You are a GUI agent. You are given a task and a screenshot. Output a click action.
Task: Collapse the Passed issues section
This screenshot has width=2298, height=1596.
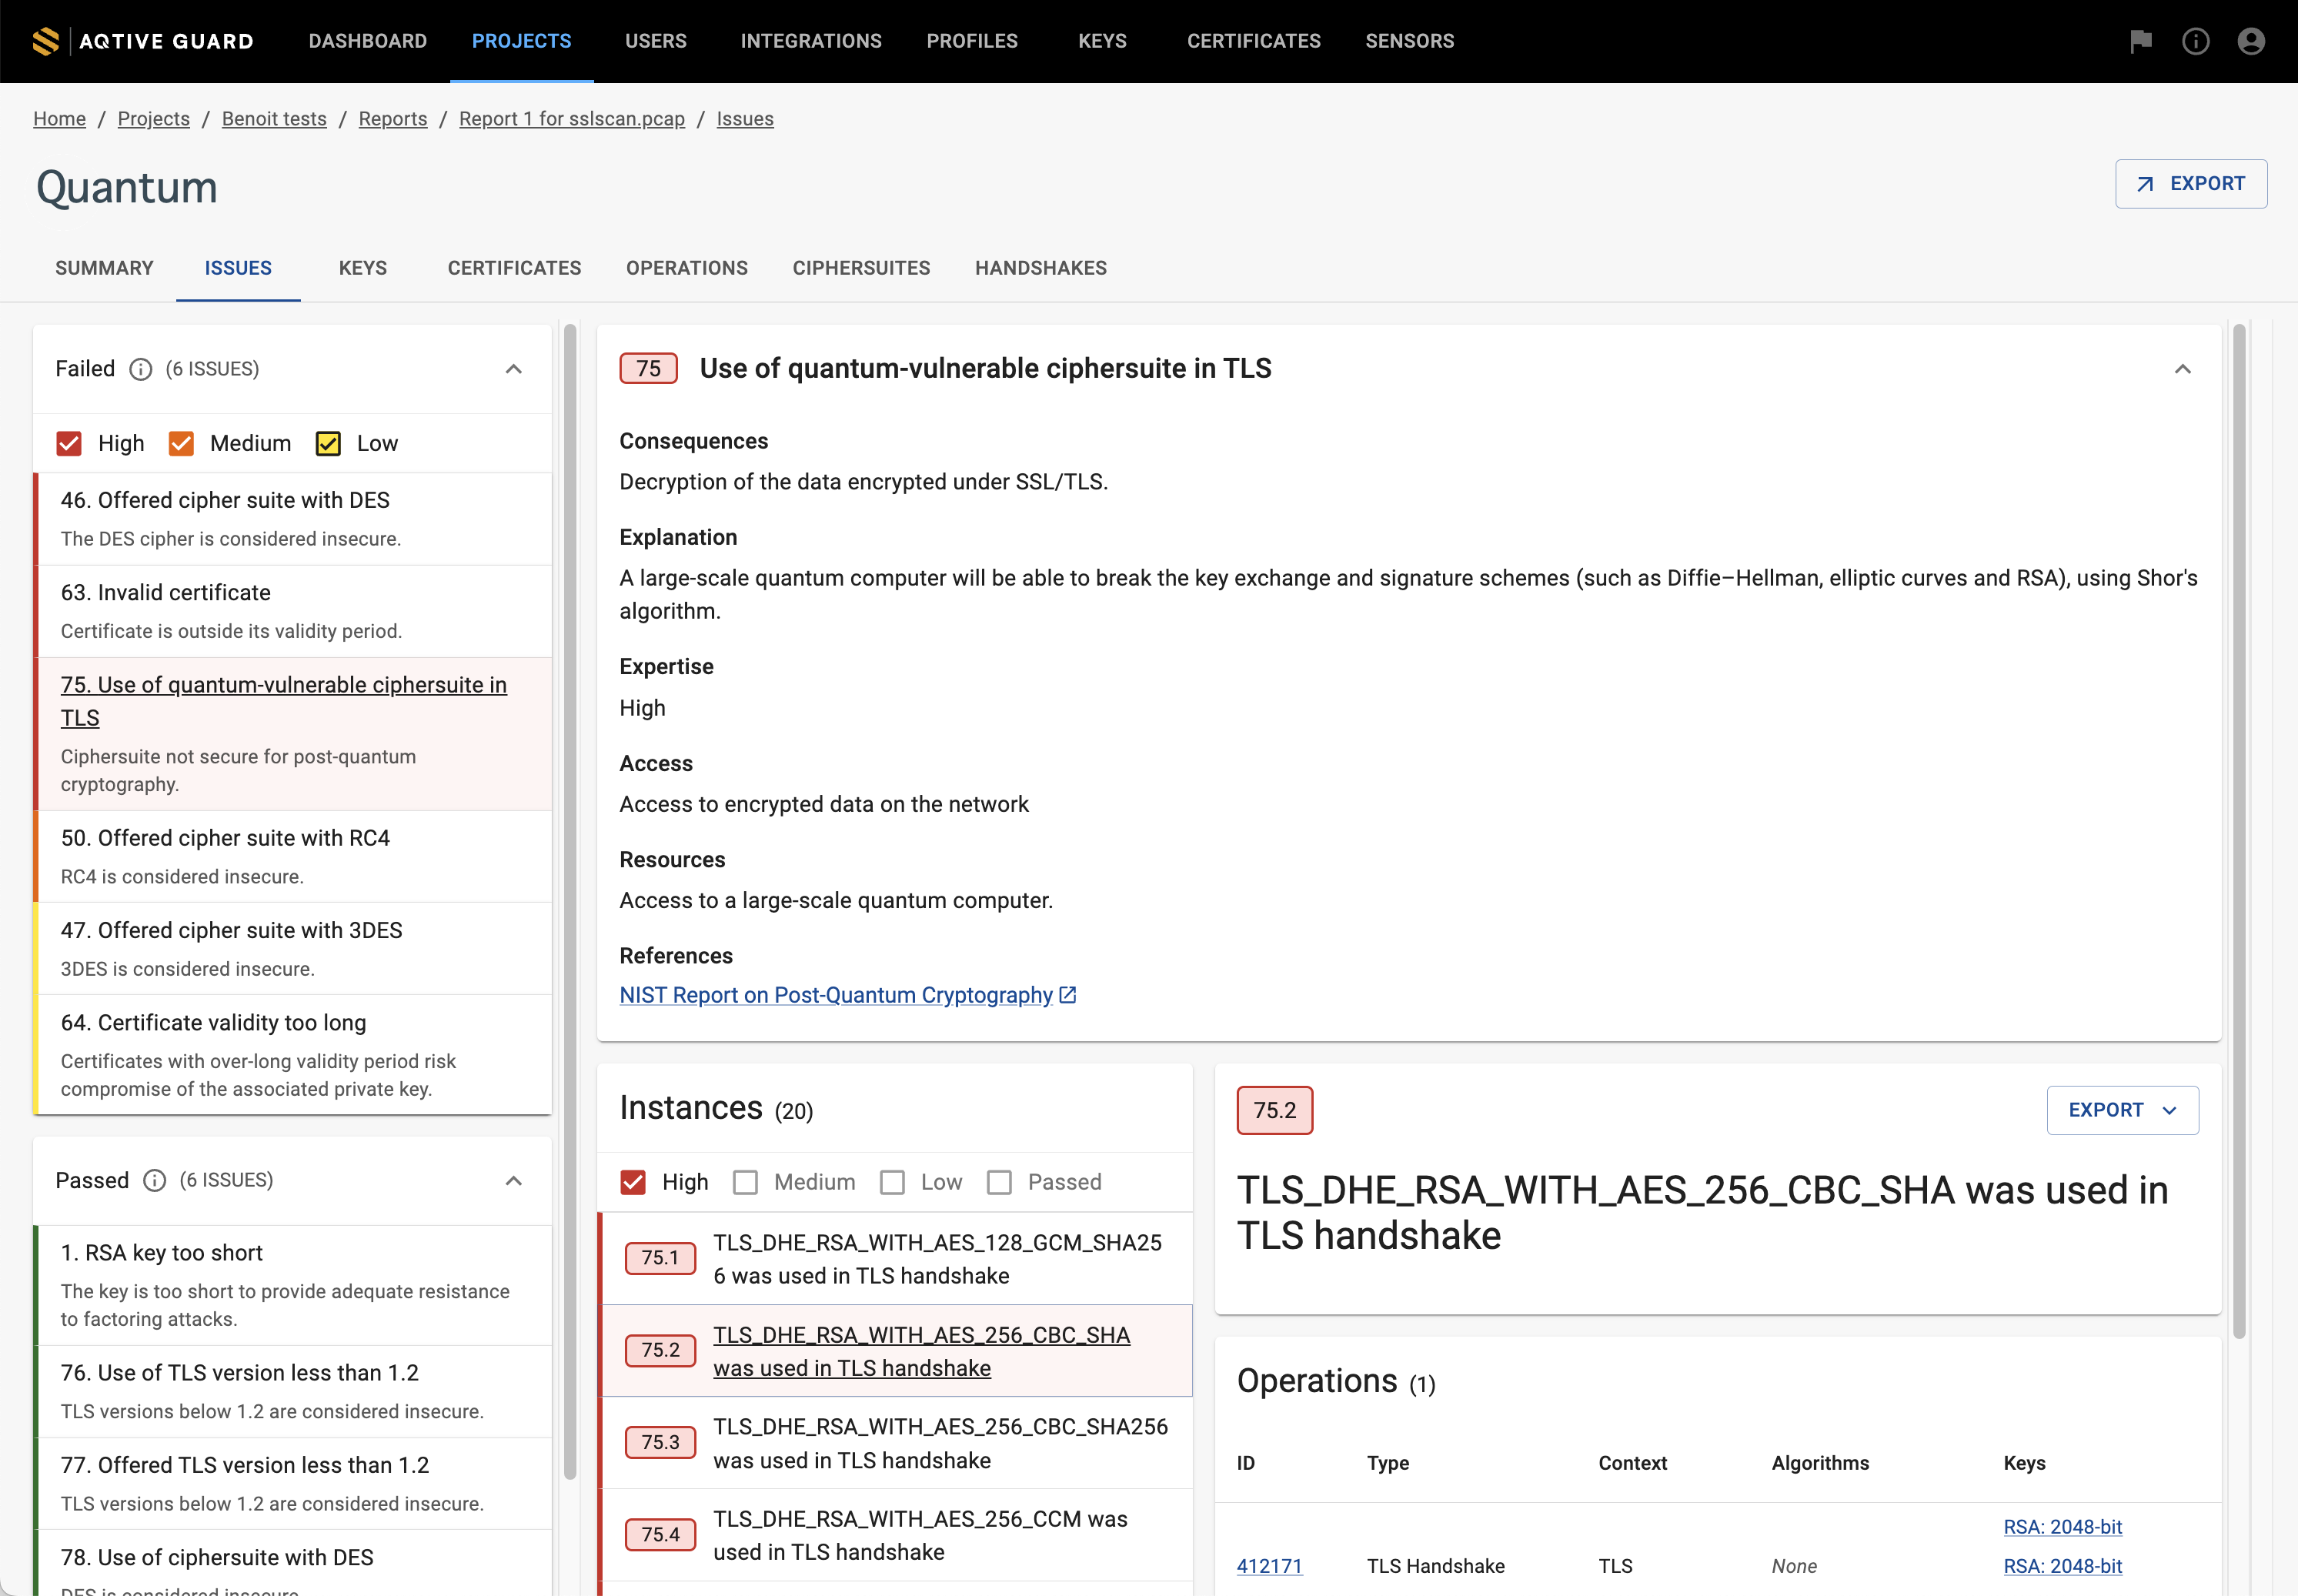tap(513, 1181)
